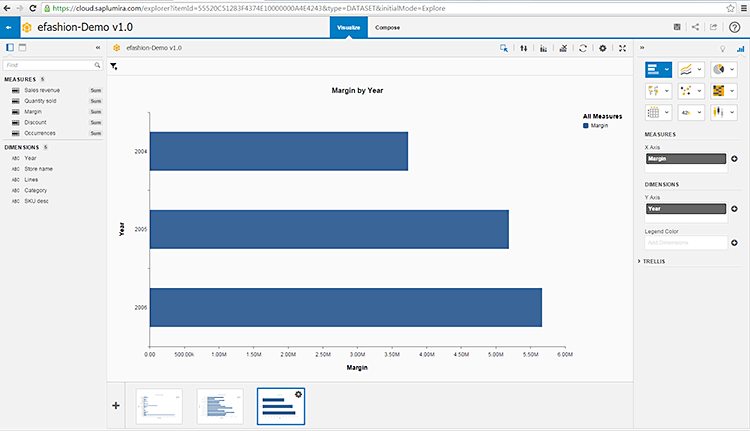Image resolution: width=750 pixels, height=431 pixels.
Task: Click the back arrow in header
Action: 9,28
